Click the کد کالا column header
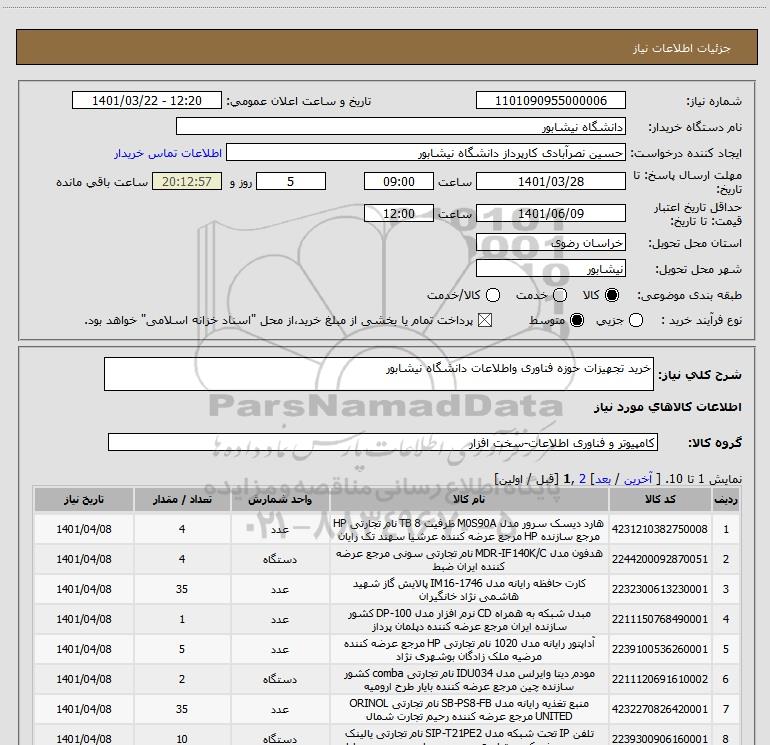 pyautogui.click(x=660, y=499)
